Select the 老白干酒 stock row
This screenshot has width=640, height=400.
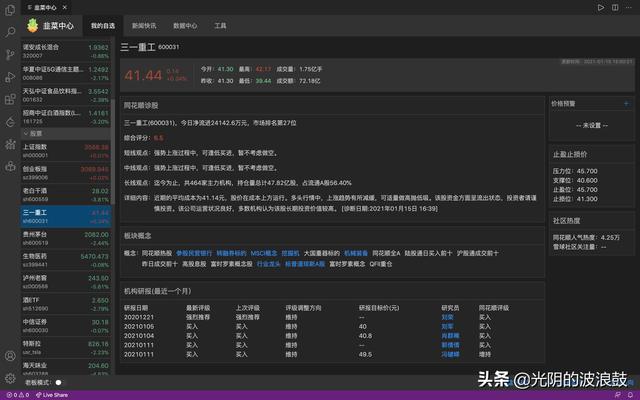(x=66, y=195)
